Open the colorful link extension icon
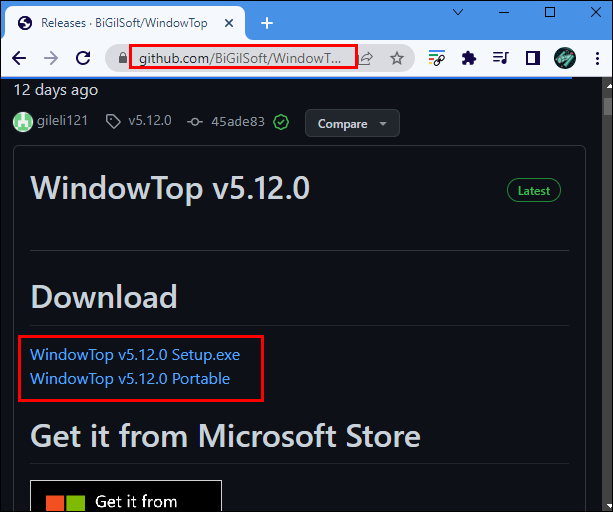The height and width of the screenshot is (512, 613). 437,58
